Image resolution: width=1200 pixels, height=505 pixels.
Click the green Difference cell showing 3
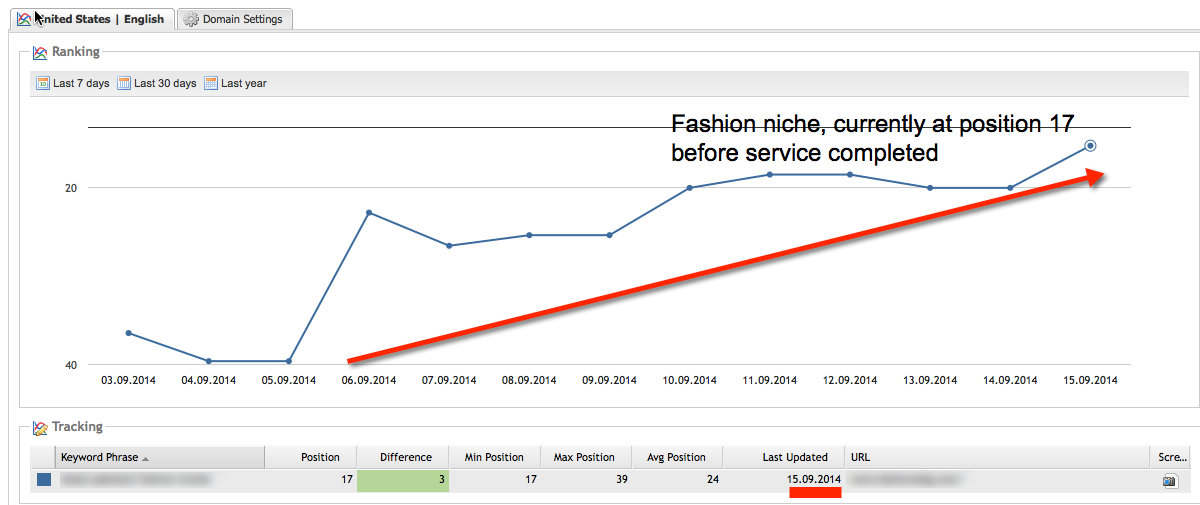403,481
